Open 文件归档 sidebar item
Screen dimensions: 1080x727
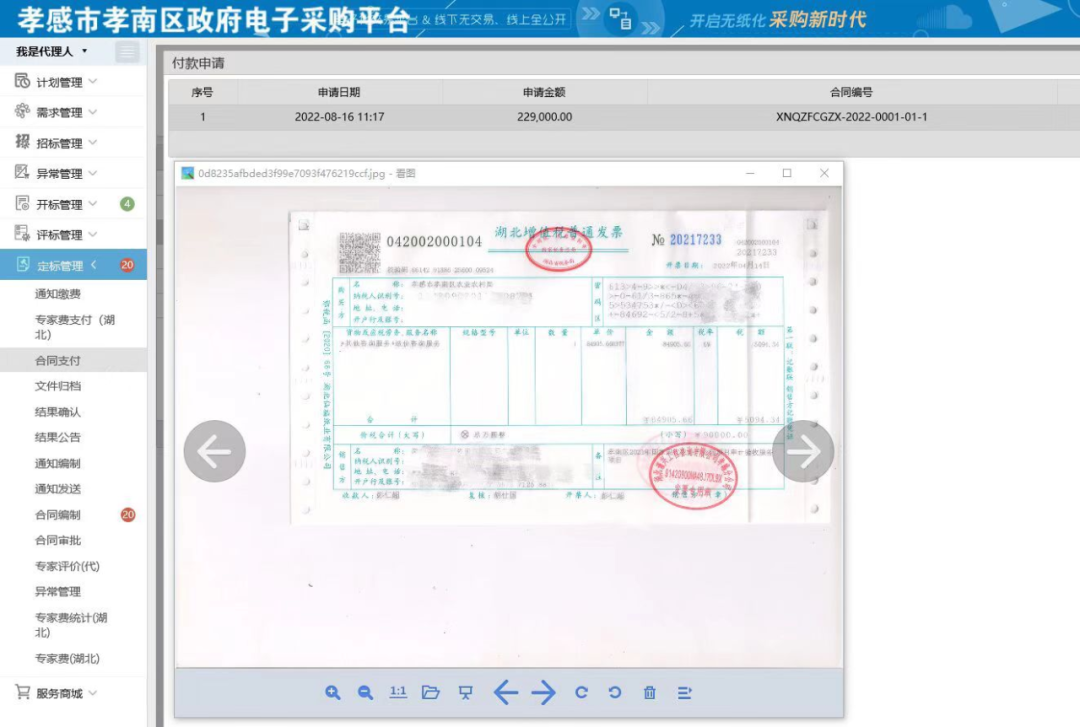point(58,386)
